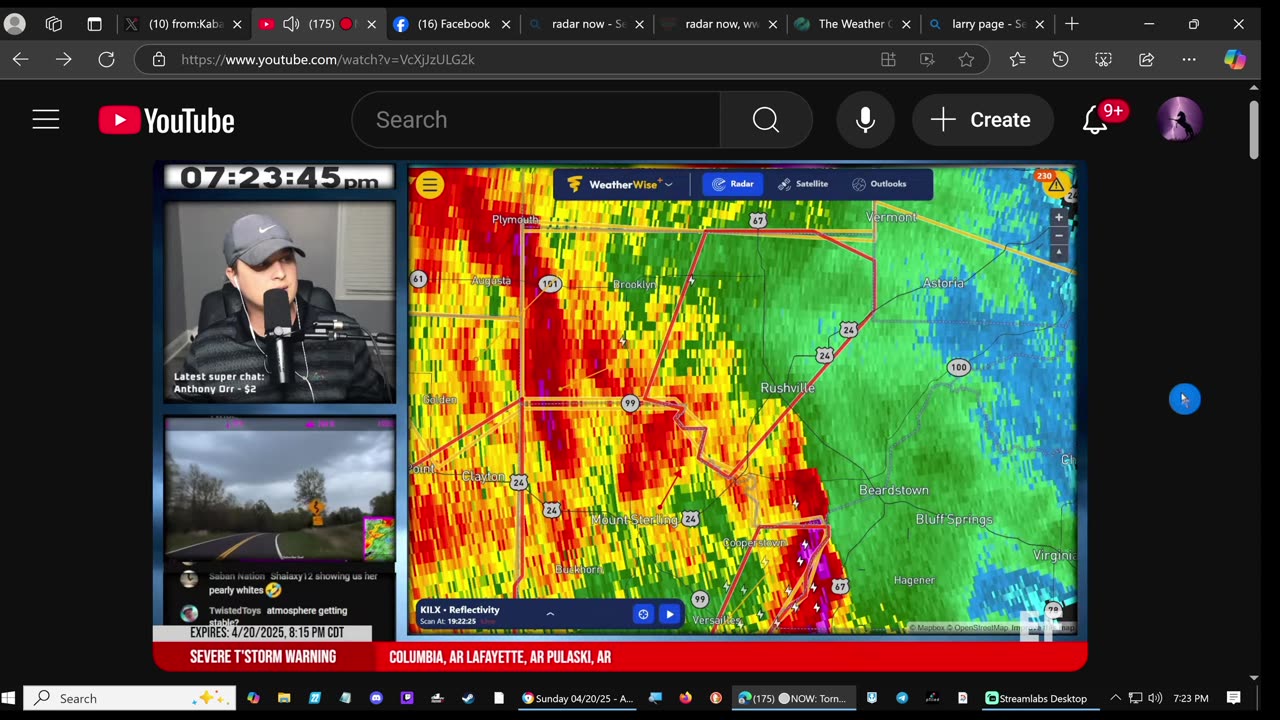Open Windows notification center
The height and width of the screenshot is (720, 1280).
(1234, 698)
